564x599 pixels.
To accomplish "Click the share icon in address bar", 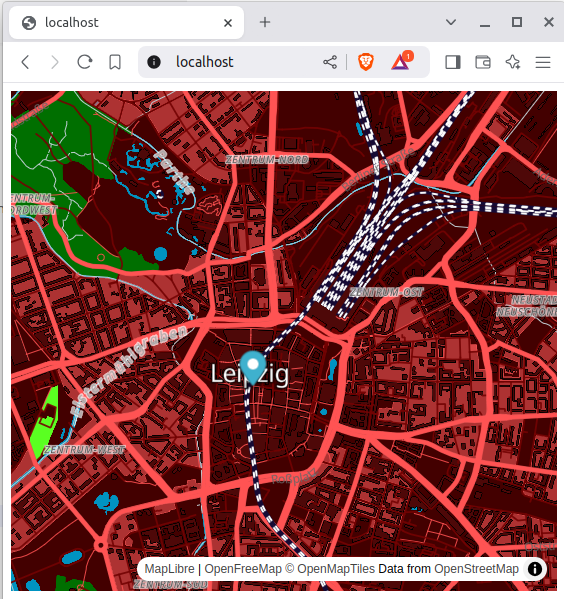I will [x=330, y=62].
